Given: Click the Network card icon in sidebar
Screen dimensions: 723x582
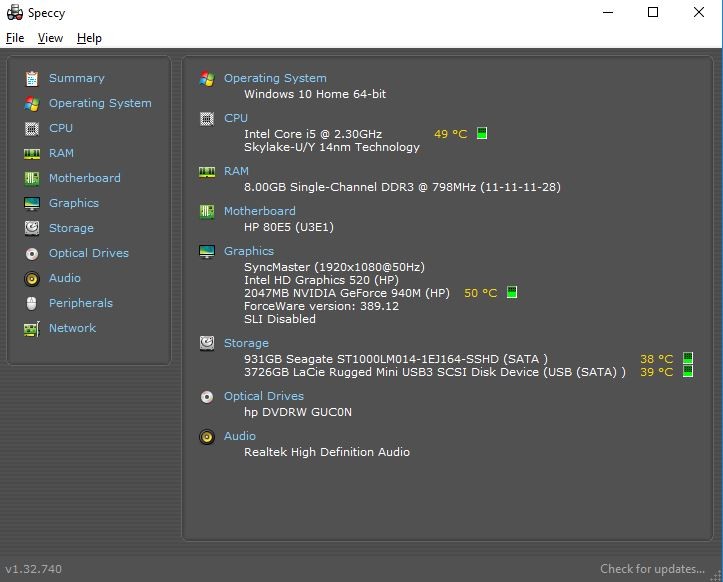Looking at the screenshot, I should [x=31, y=328].
